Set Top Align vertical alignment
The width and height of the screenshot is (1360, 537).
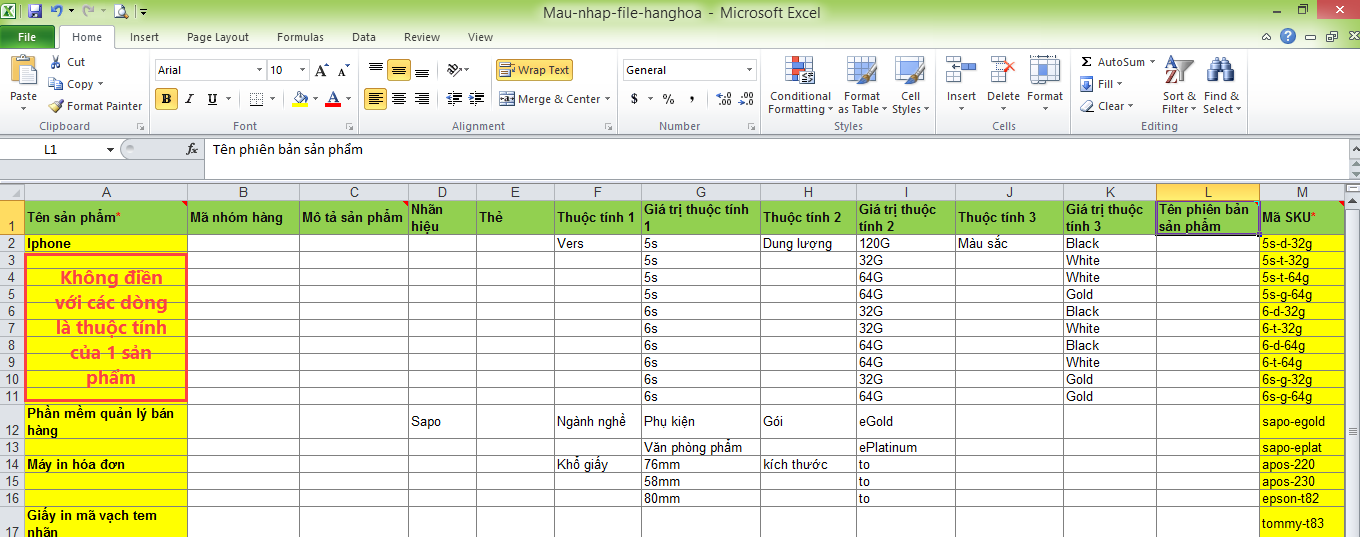pyautogui.click(x=376, y=70)
